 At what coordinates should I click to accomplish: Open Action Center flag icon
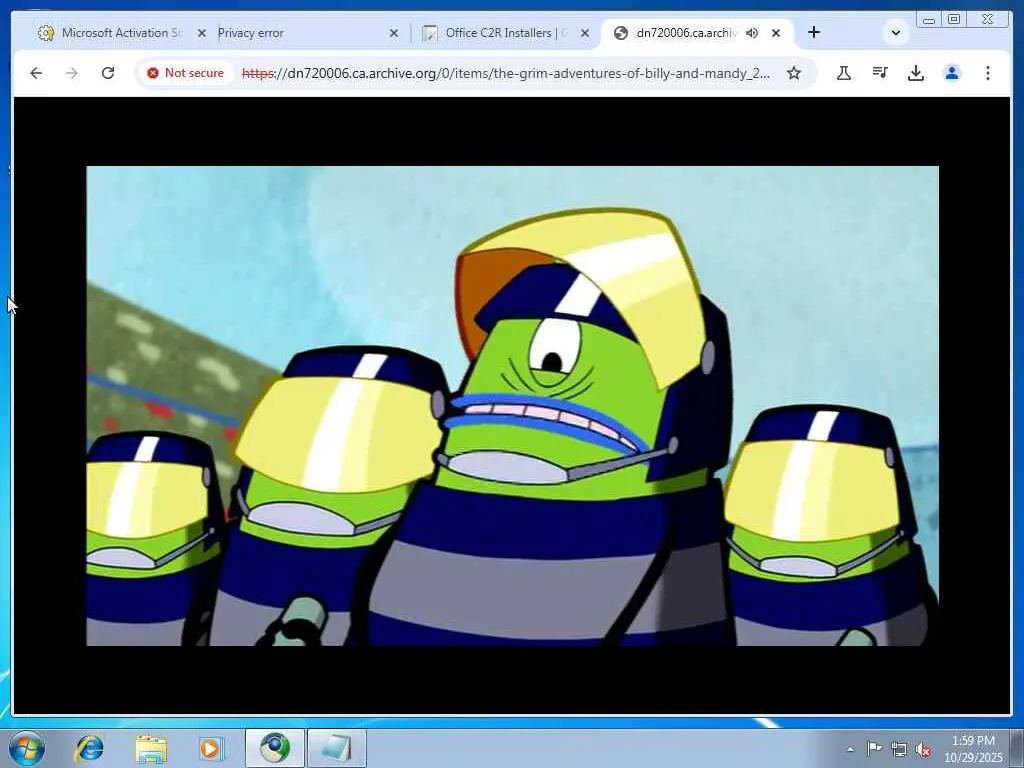[x=874, y=749]
